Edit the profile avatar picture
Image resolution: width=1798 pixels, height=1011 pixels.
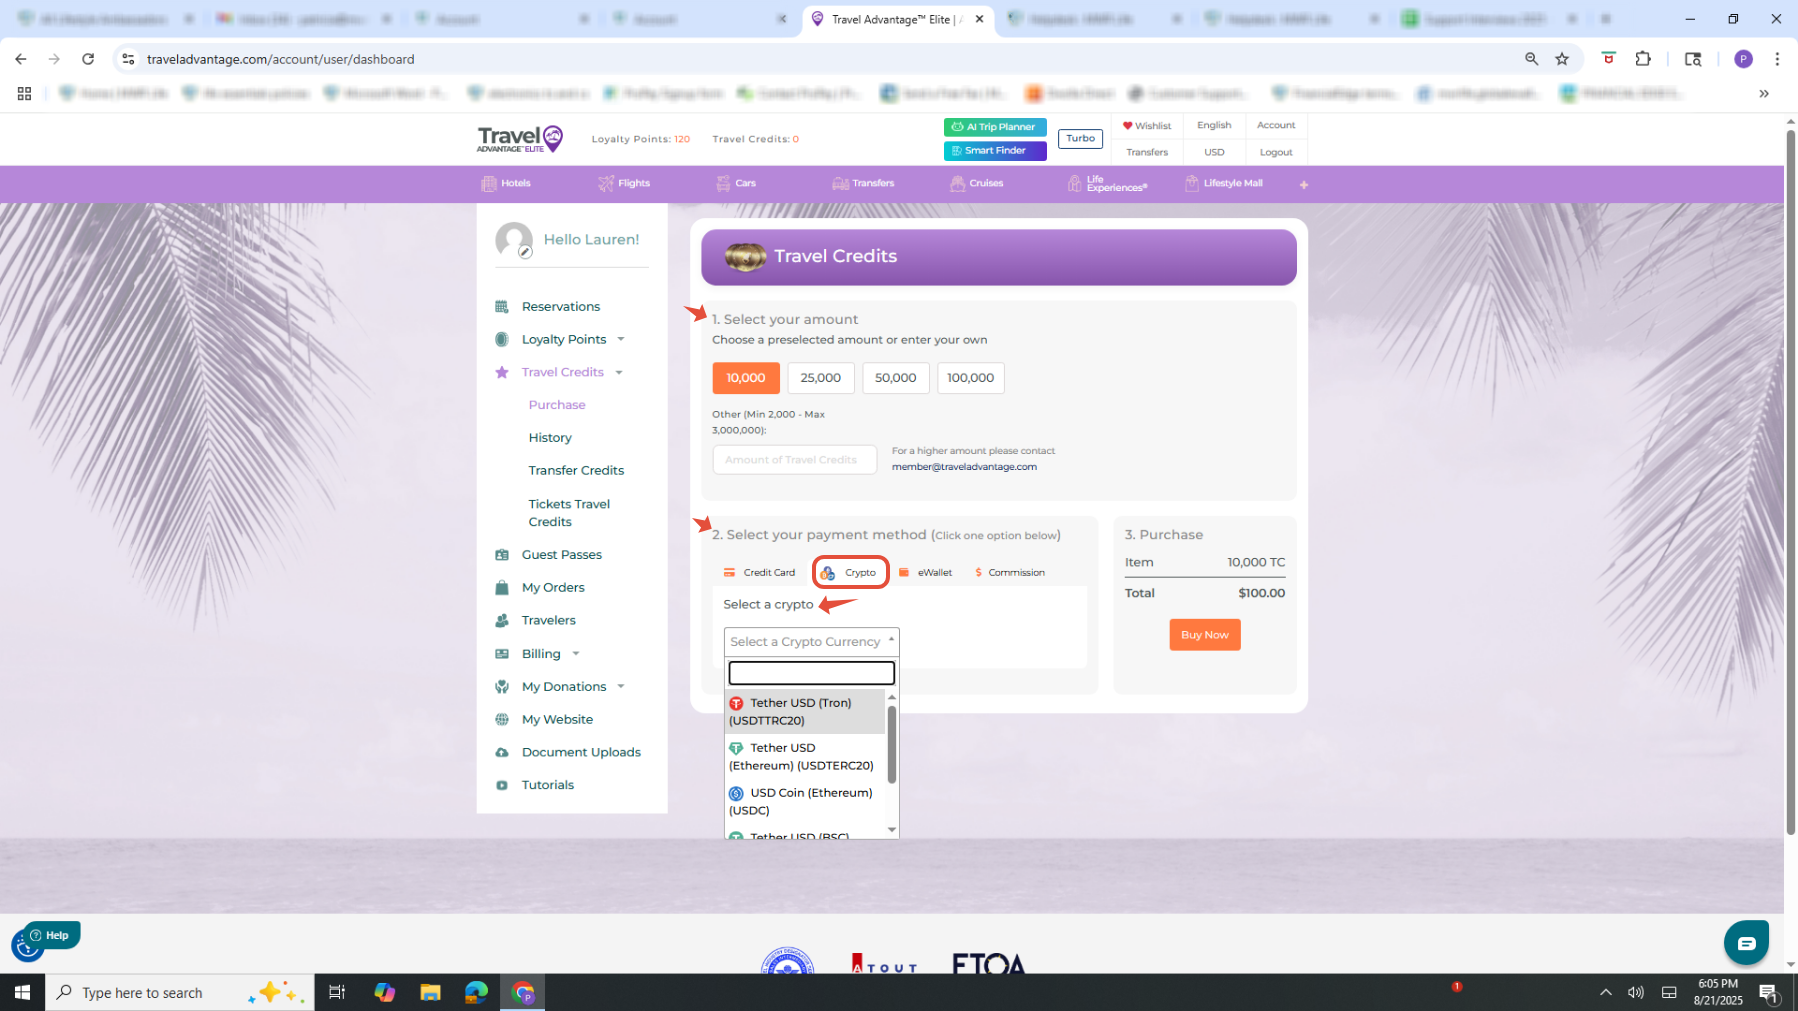[525, 253]
